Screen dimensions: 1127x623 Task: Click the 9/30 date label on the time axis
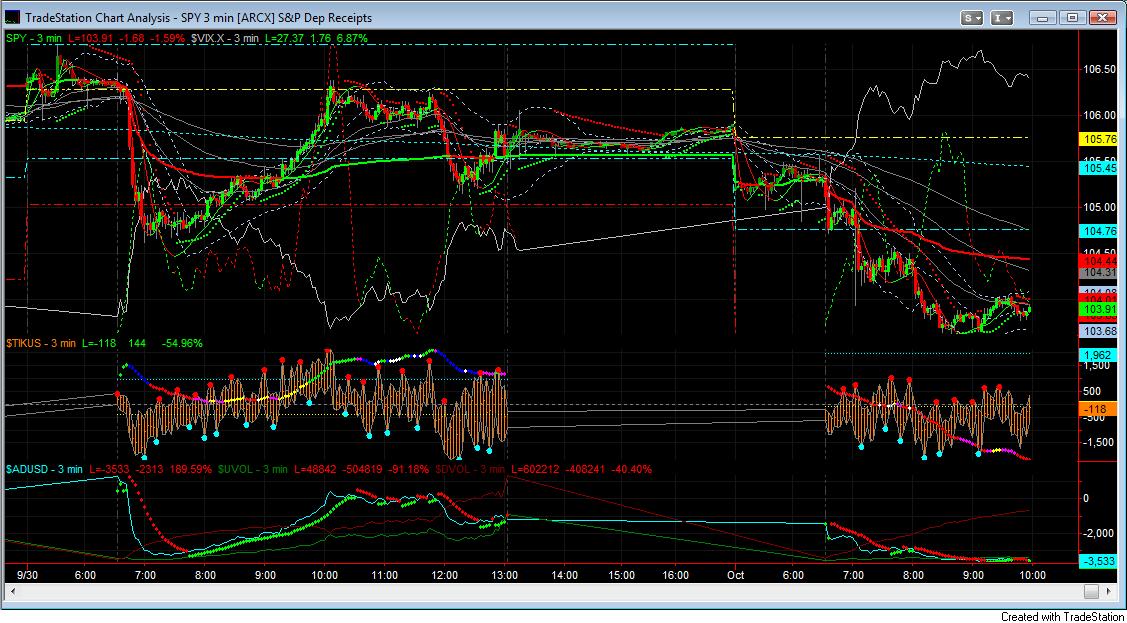pyautogui.click(x=27, y=575)
